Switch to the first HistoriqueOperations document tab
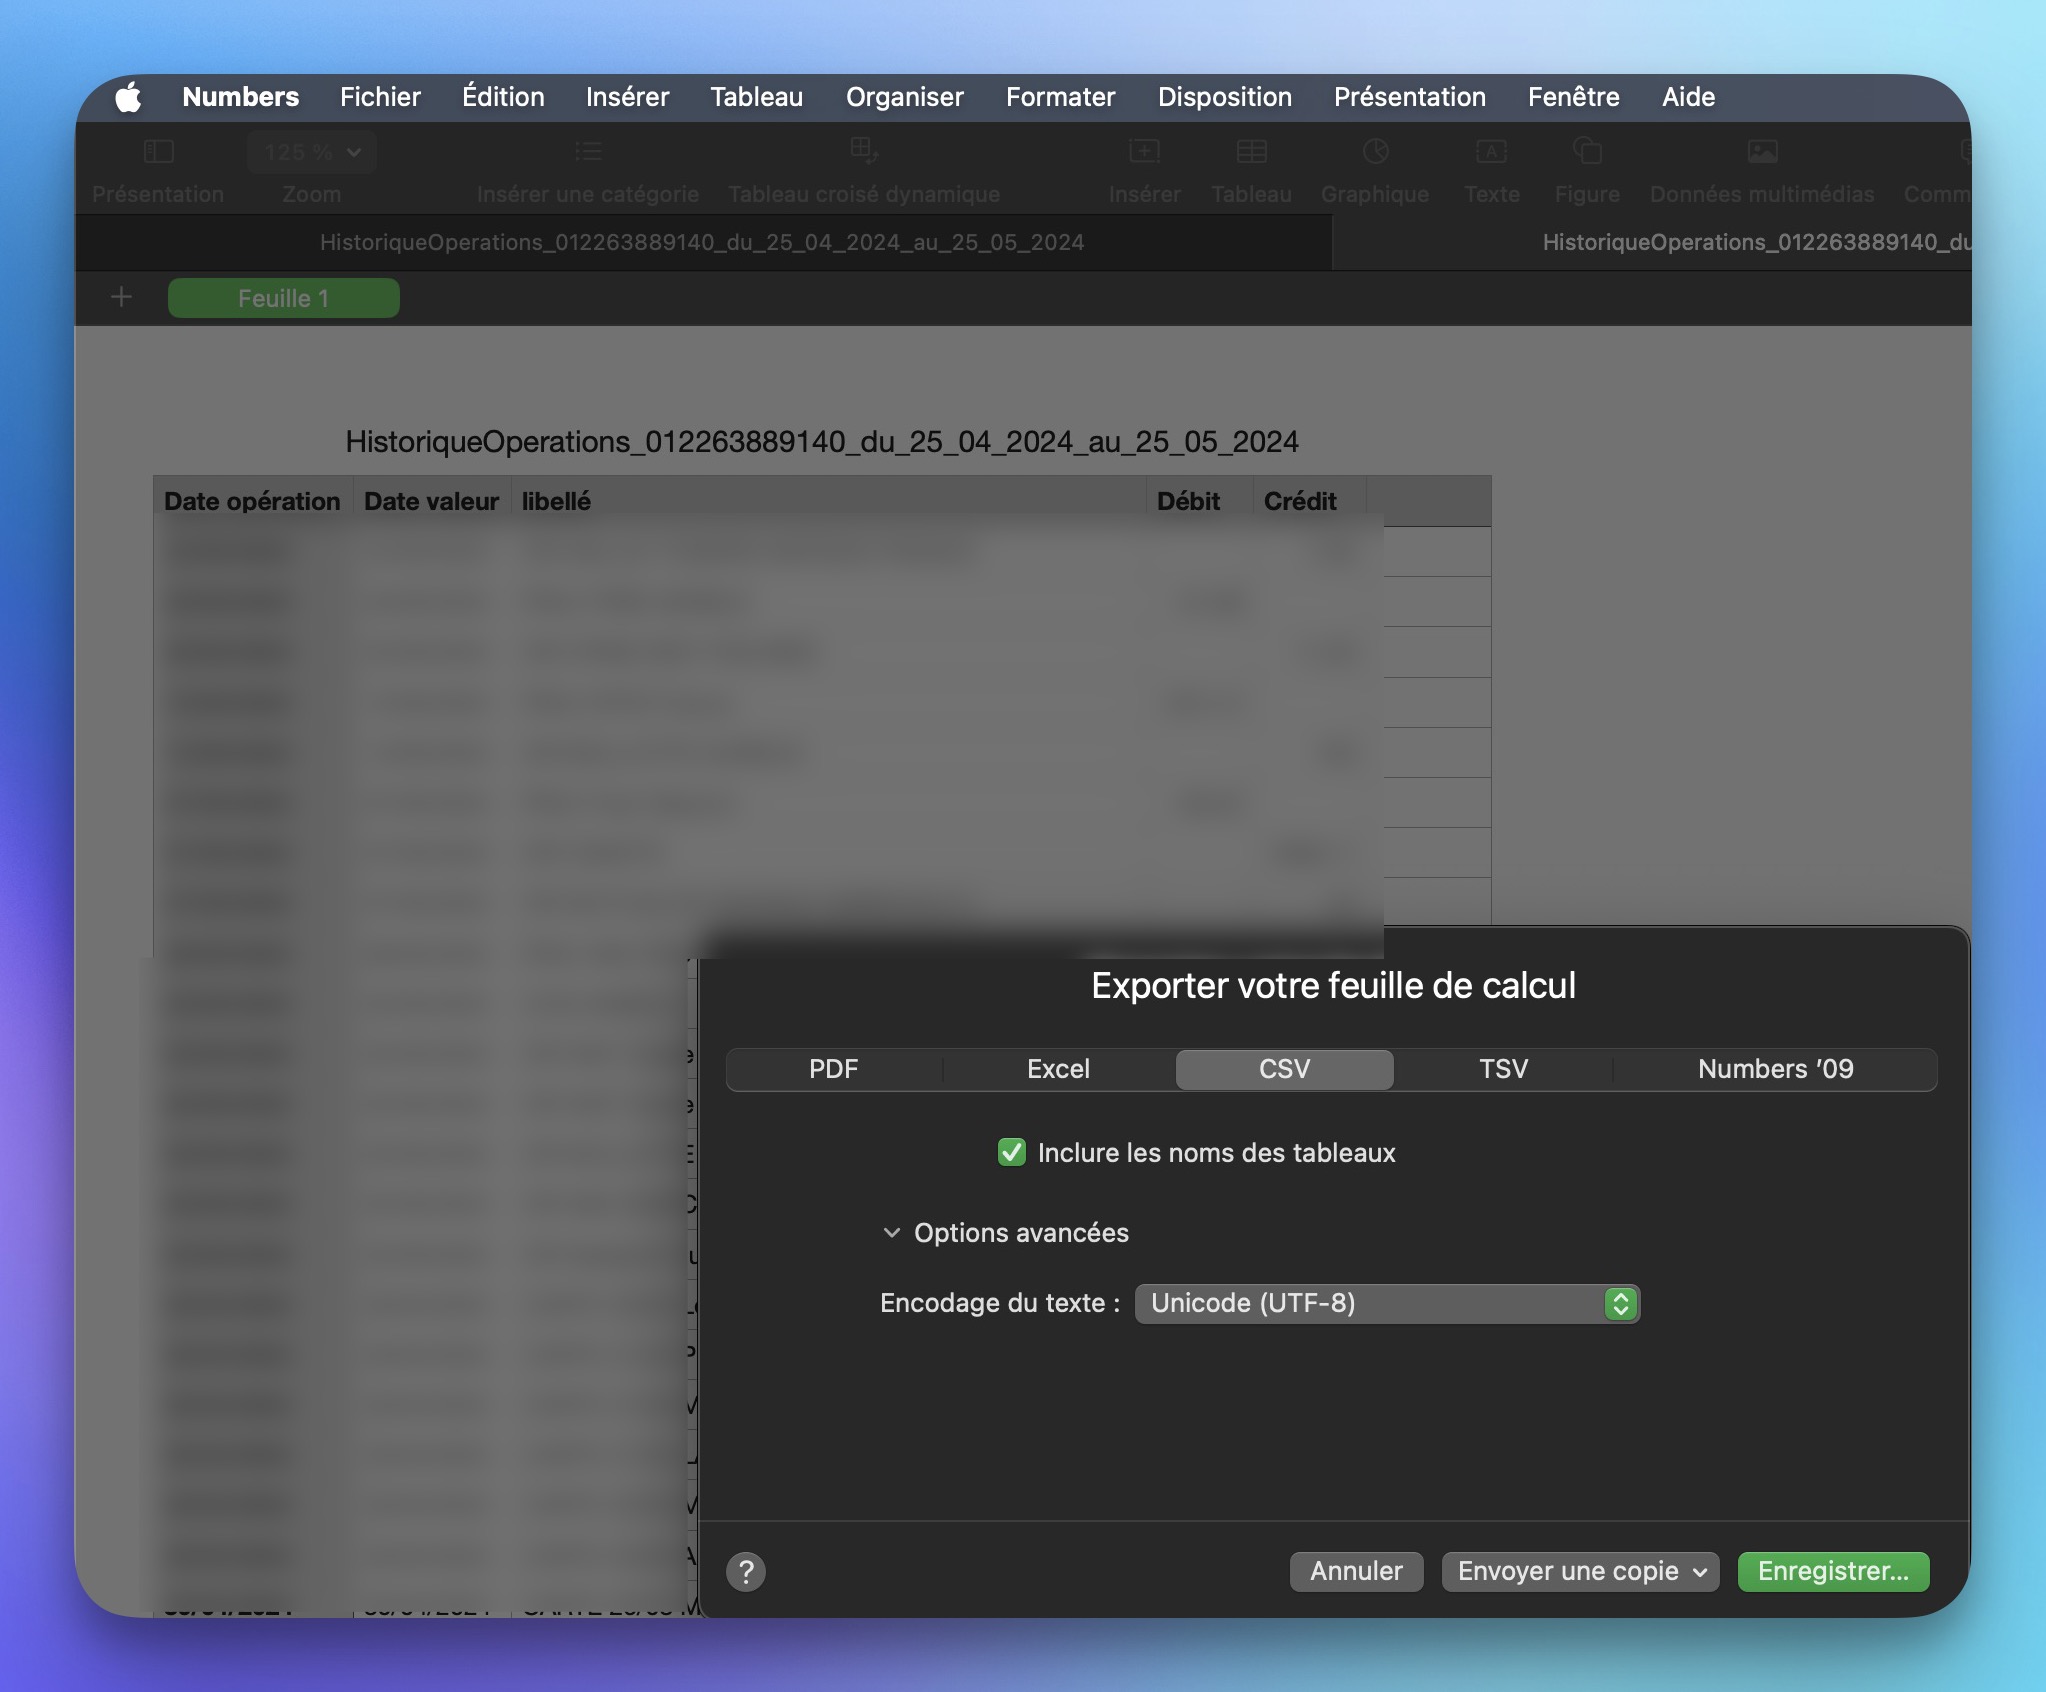 click(x=702, y=242)
